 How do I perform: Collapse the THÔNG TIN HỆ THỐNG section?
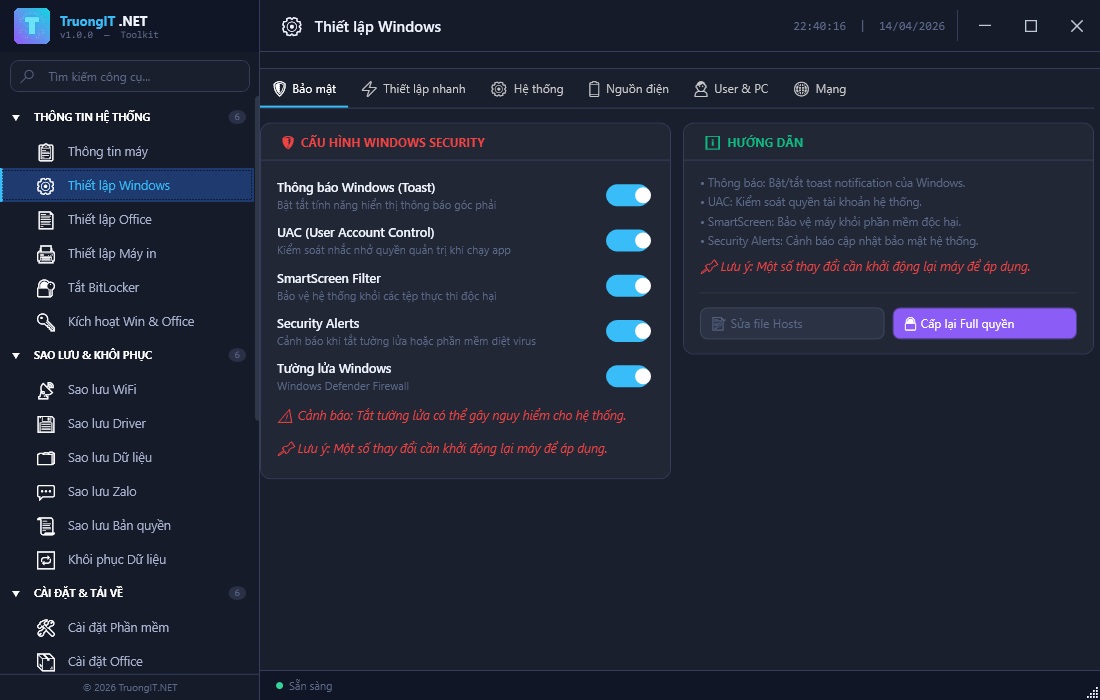click(x=16, y=118)
